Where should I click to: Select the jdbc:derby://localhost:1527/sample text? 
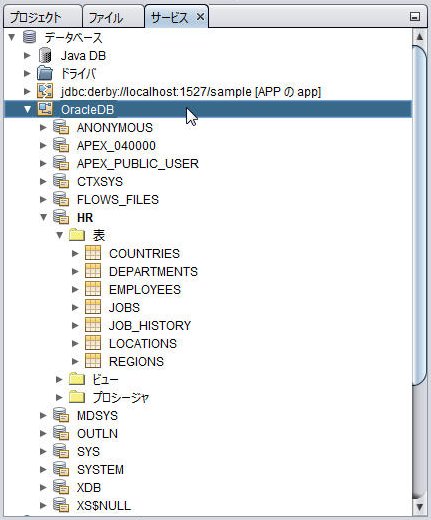pos(156,92)
